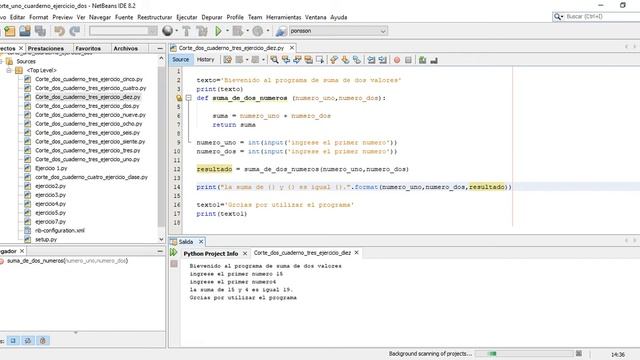The height and width of the screenshot is (360, 640).
Task: Select ejercicio7.py in project tree
Action: coord(50,222)
